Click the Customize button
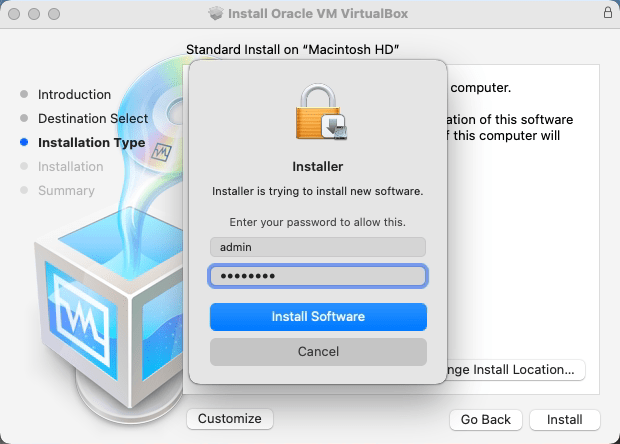Viewport: 620px width, 444px height. click(x=229, y=419)
